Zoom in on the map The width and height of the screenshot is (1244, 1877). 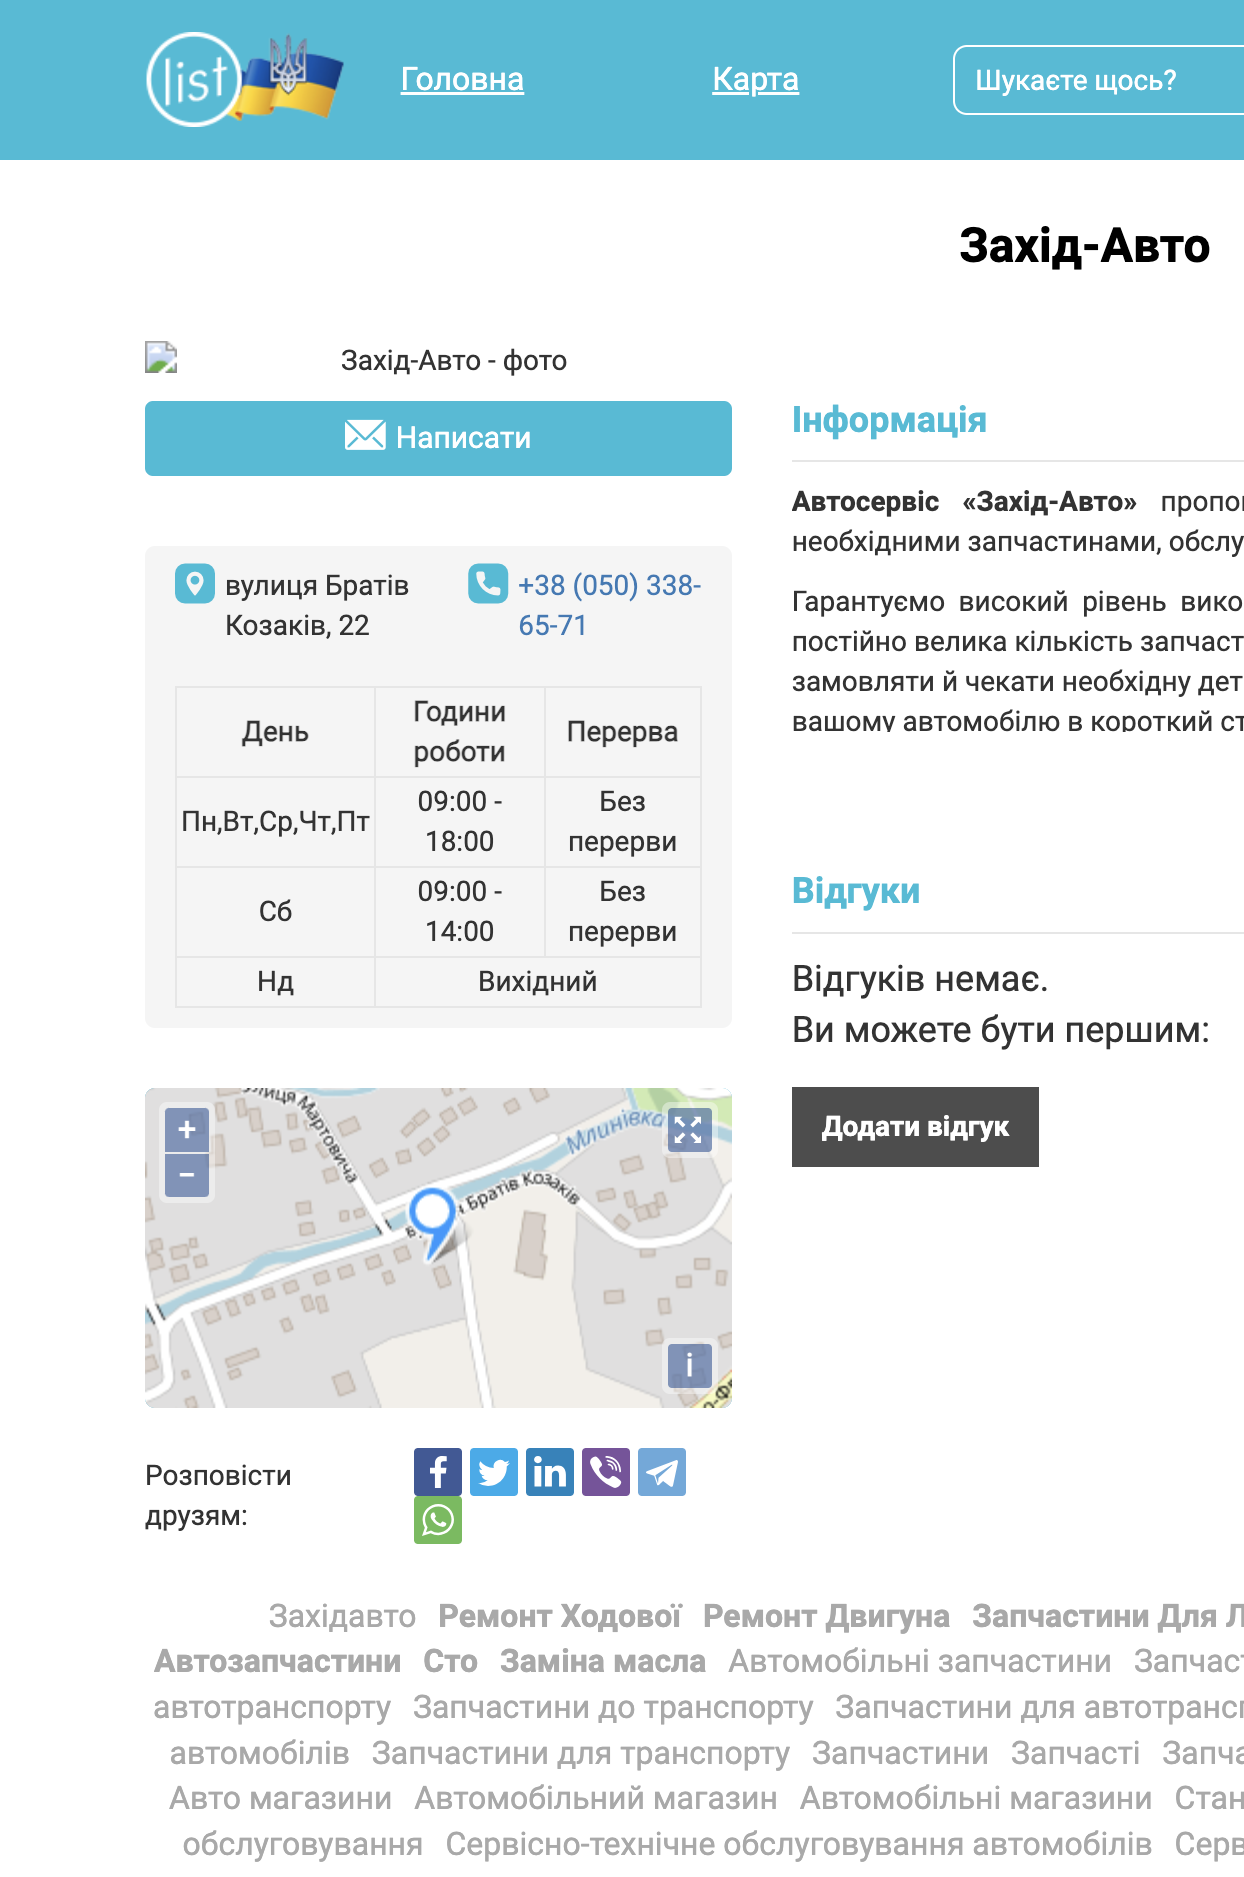pos(187,1130)
